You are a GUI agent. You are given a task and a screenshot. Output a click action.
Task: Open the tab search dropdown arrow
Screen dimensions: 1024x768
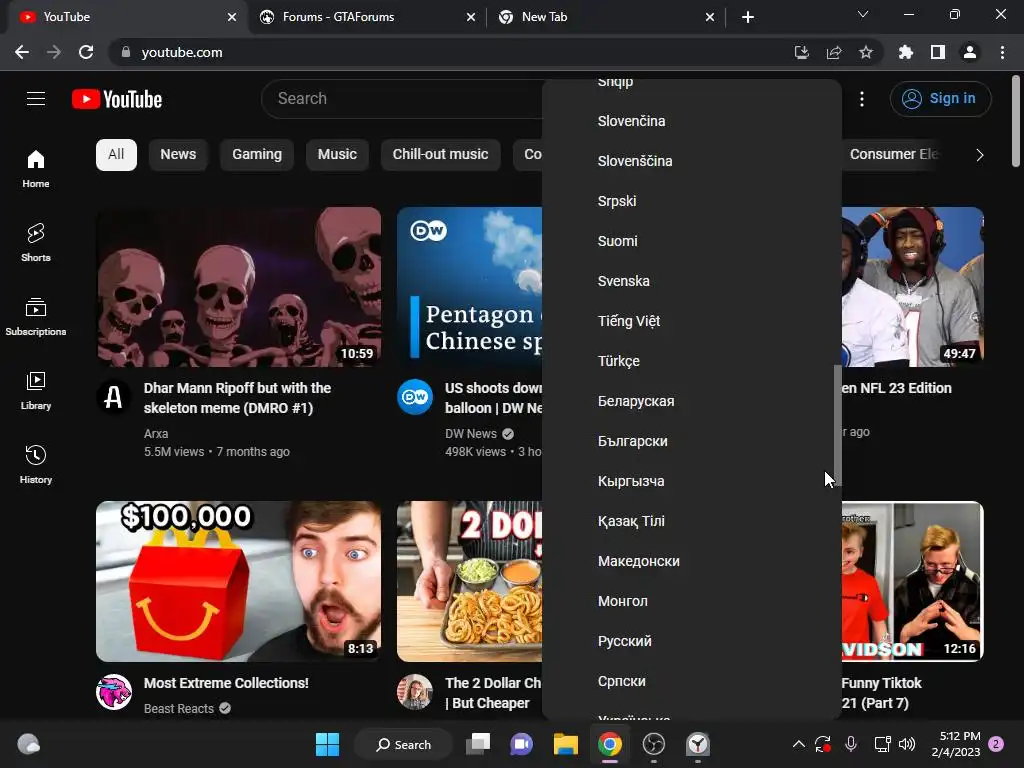863,14
